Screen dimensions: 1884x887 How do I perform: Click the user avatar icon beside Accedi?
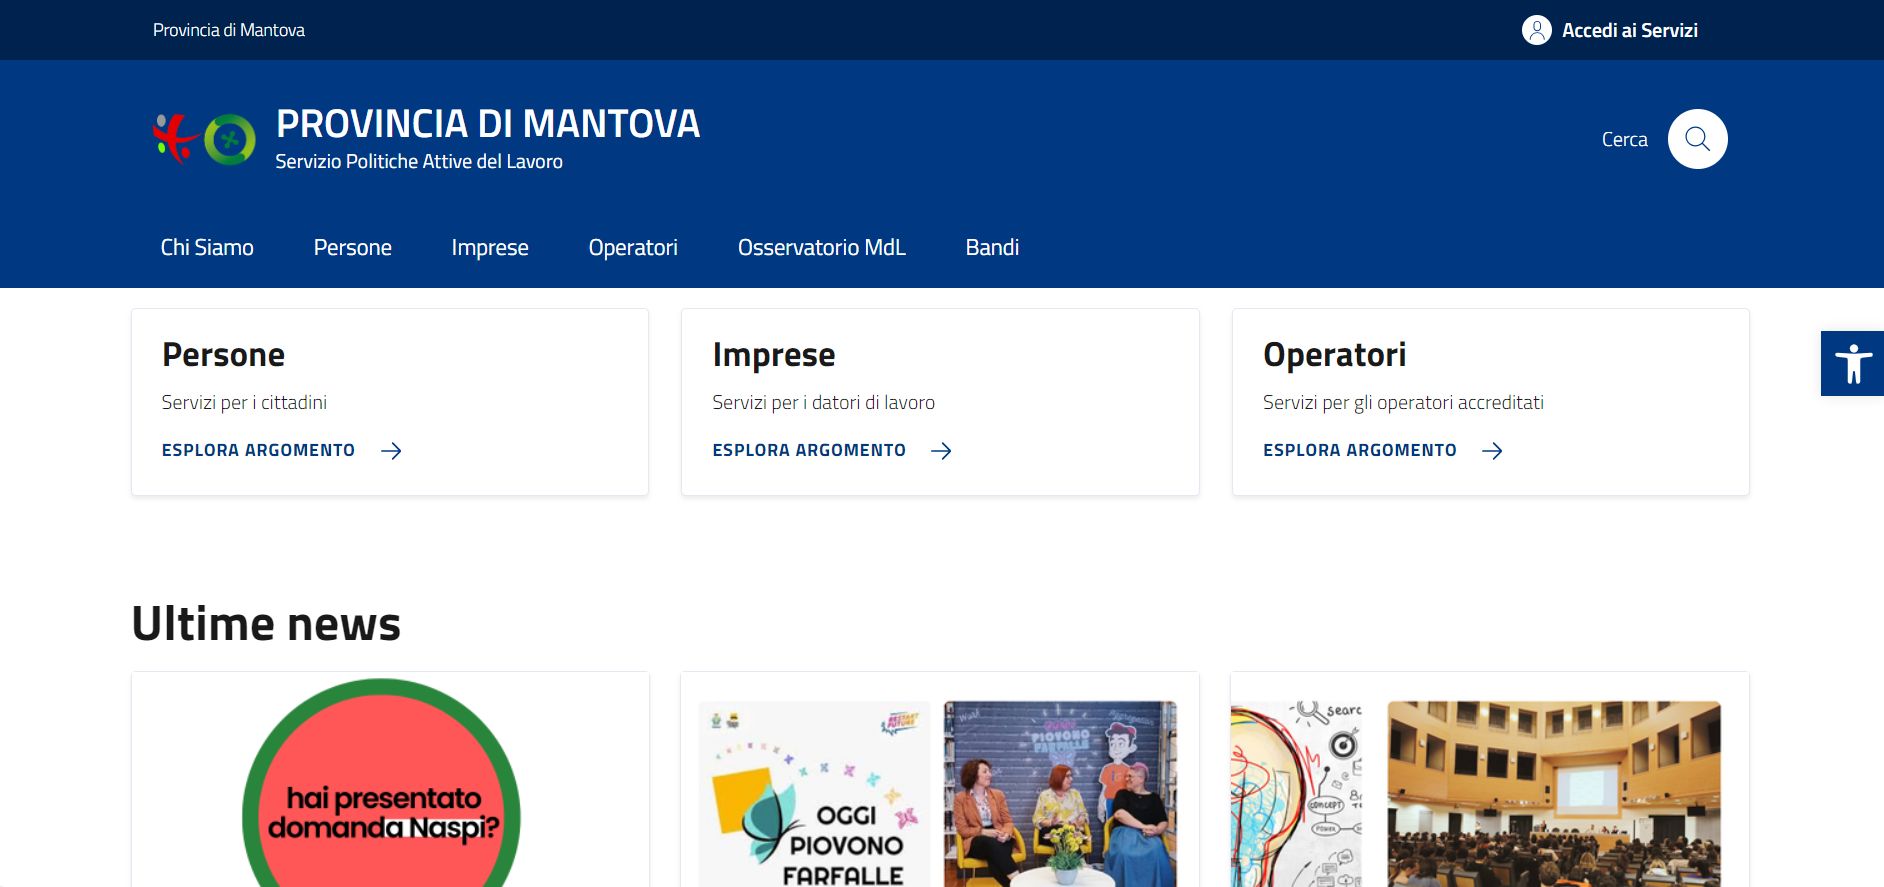[1536, 30]
